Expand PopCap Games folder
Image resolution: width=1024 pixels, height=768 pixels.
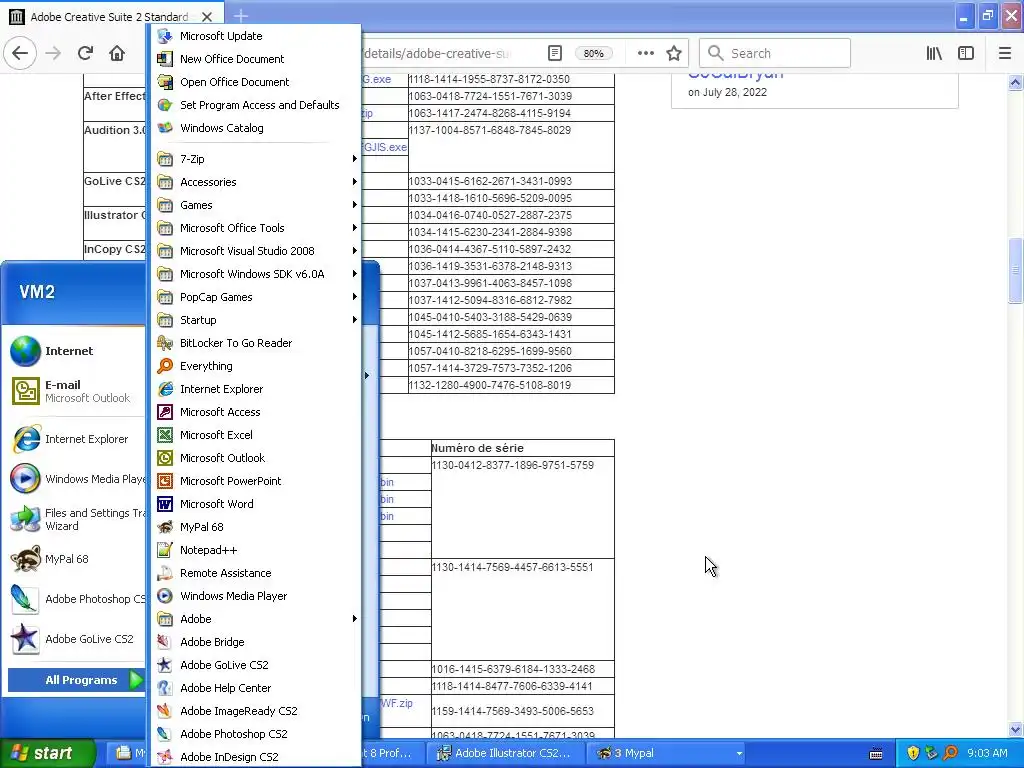[255, 297]
